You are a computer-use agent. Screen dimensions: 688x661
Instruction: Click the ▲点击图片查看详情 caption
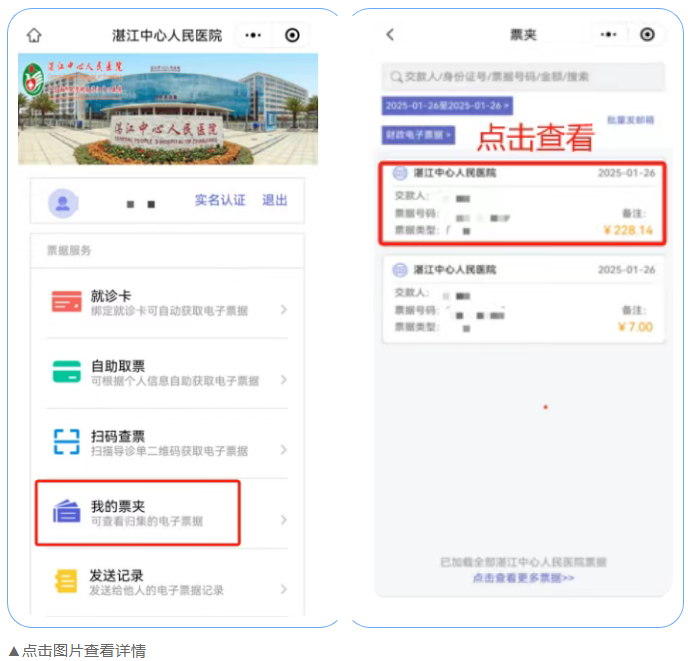pyautogui.click(x=77, y=650)
